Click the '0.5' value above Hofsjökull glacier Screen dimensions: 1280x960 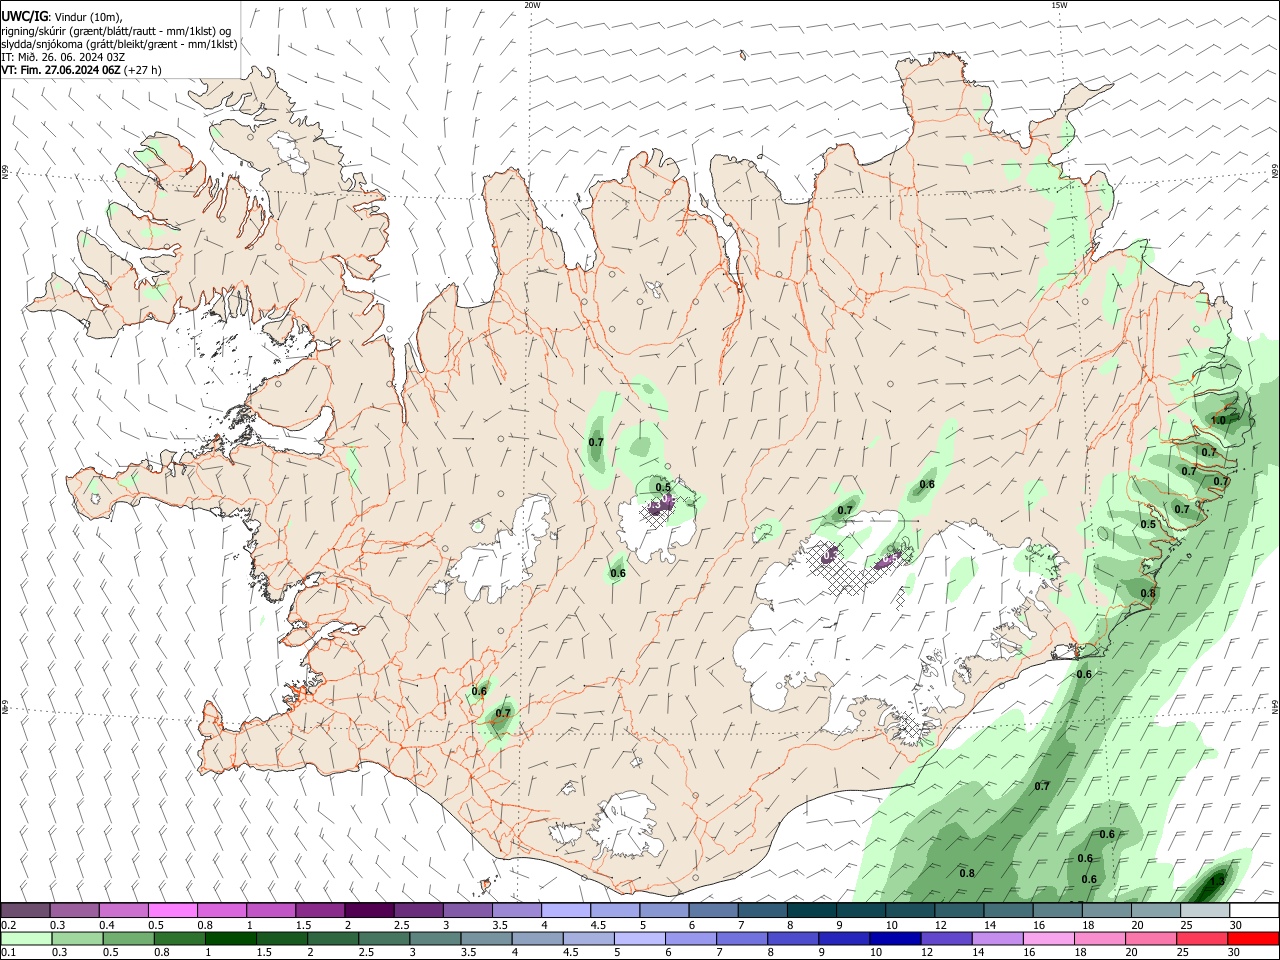click(663, 488)
